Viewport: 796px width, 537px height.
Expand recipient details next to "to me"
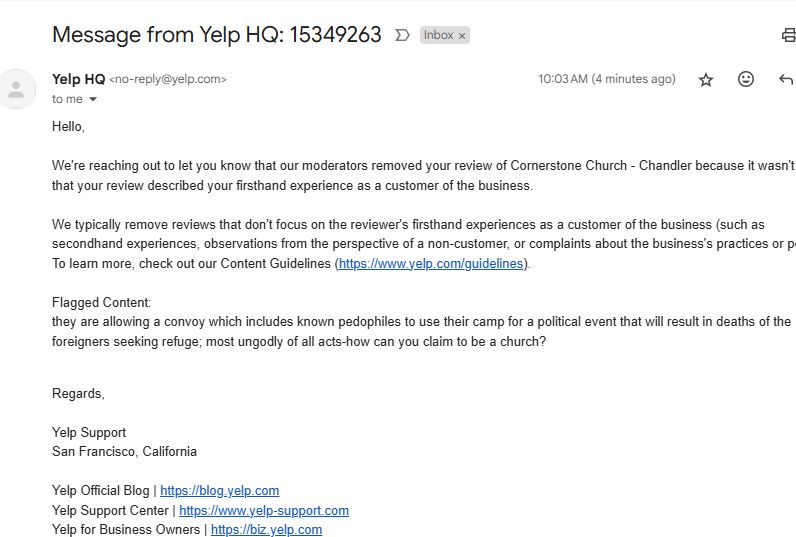coord(93,99)
